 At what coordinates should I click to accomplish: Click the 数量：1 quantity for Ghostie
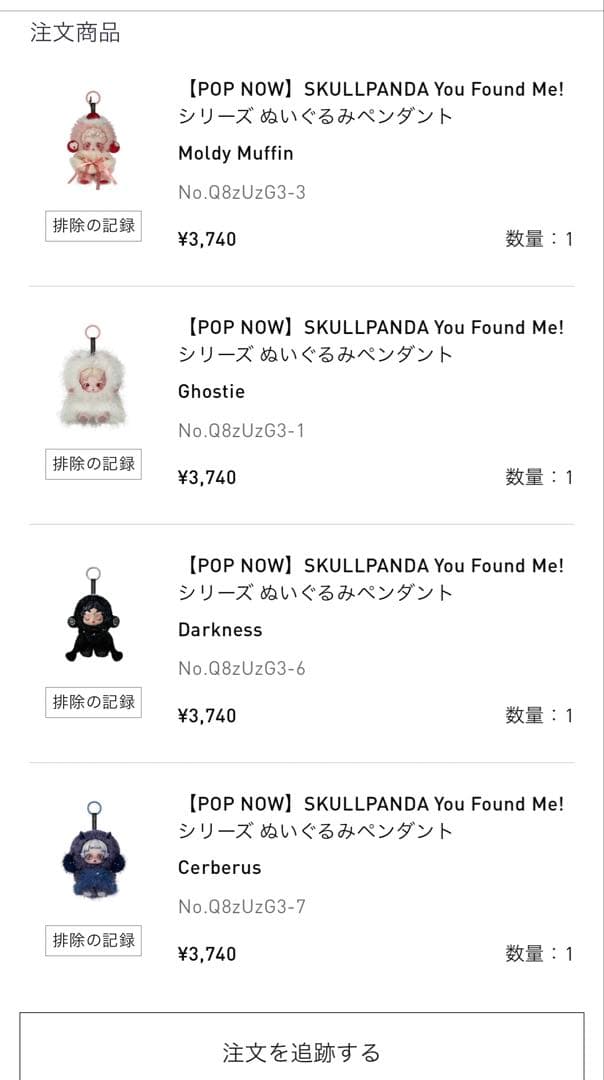click(538, 477)
